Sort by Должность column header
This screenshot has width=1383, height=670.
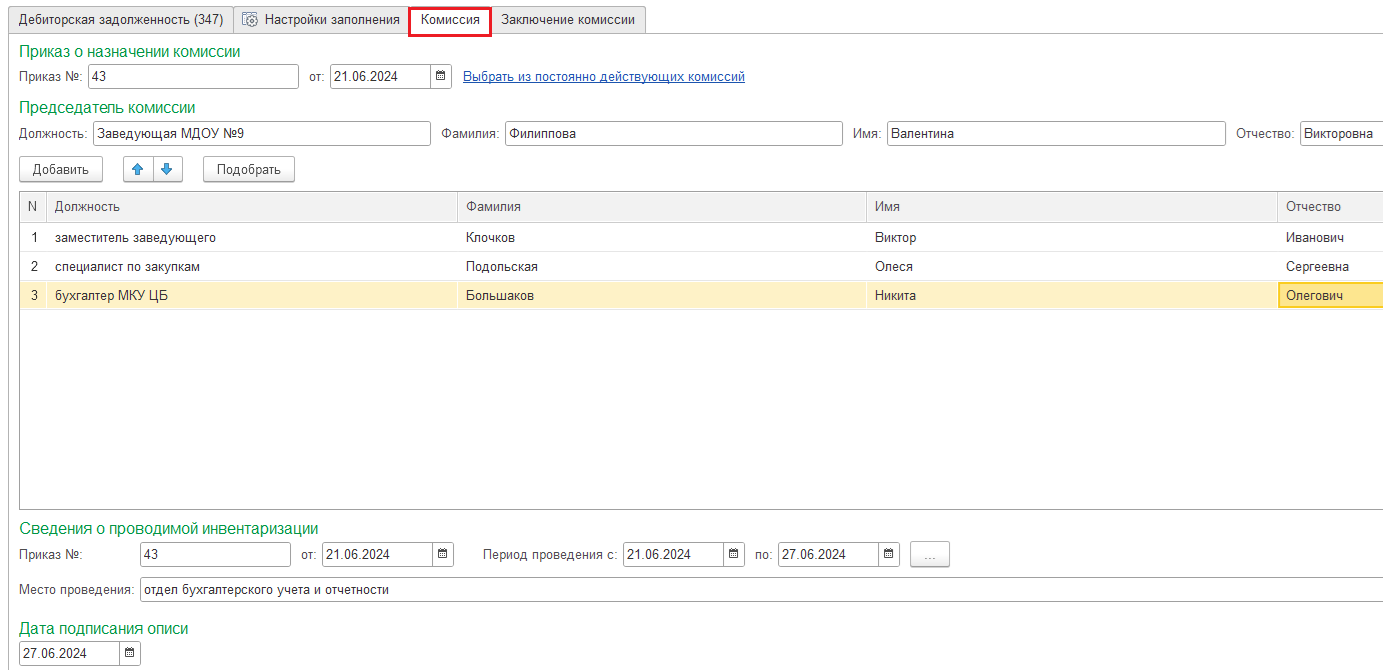(252, 207)
